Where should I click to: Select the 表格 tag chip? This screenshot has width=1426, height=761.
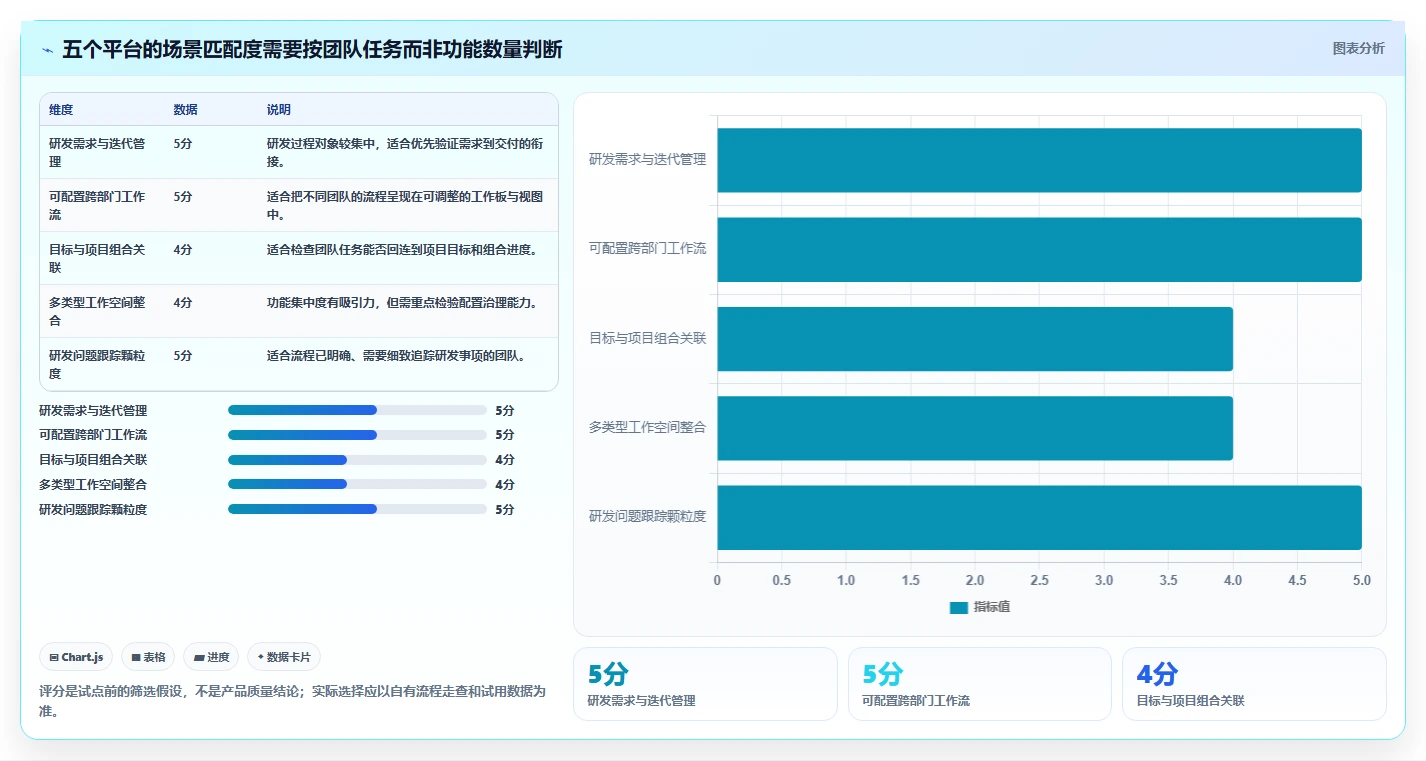(x=148, y=657)
